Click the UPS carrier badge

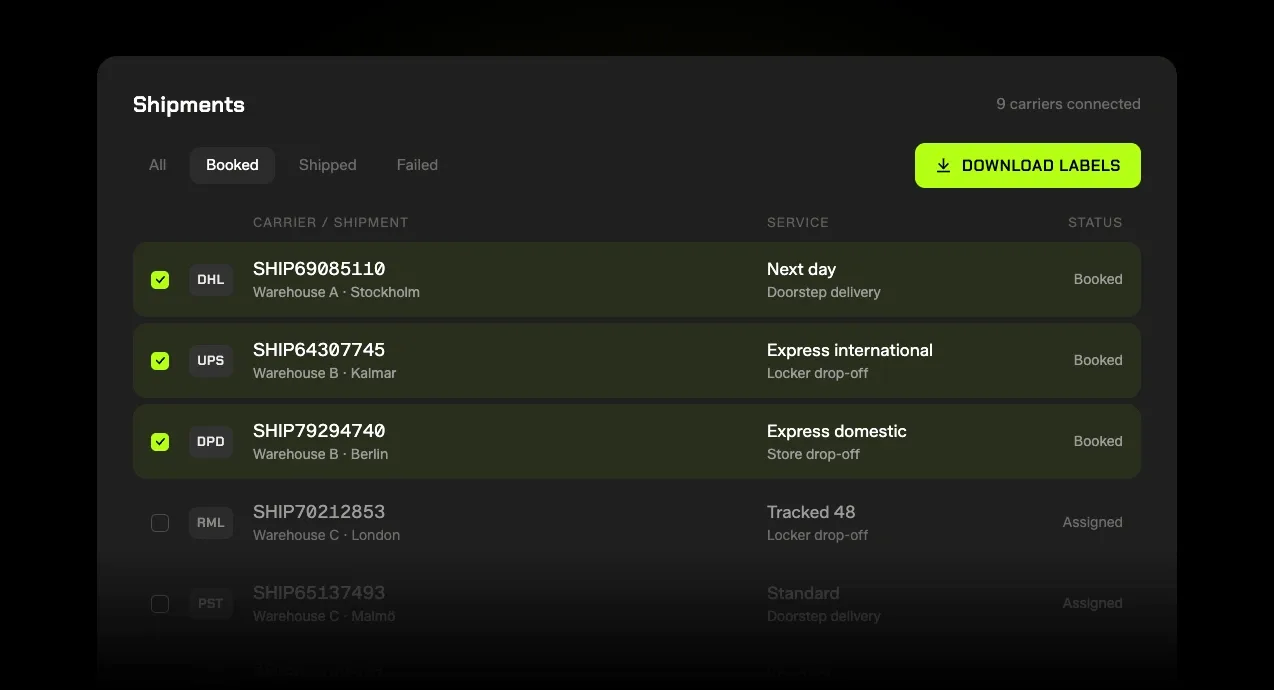click(211, 361)
